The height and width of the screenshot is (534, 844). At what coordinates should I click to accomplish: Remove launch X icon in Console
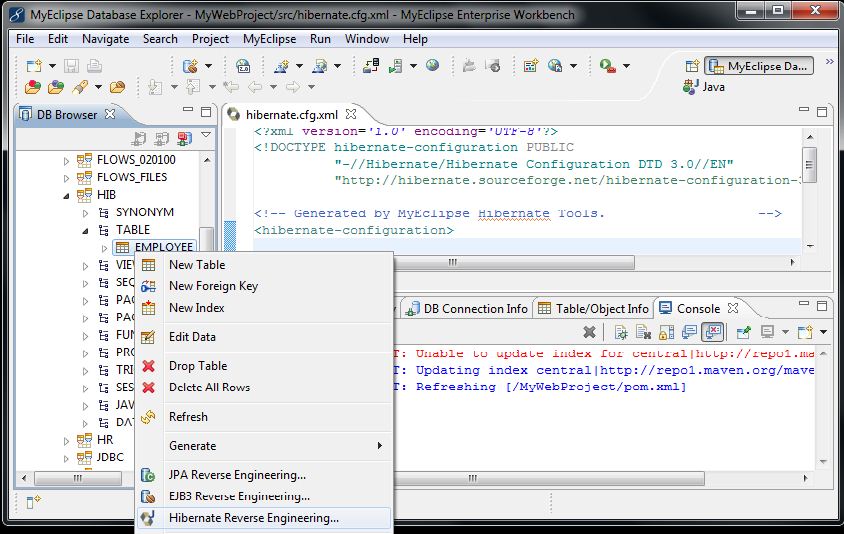(x=589, y=332)
